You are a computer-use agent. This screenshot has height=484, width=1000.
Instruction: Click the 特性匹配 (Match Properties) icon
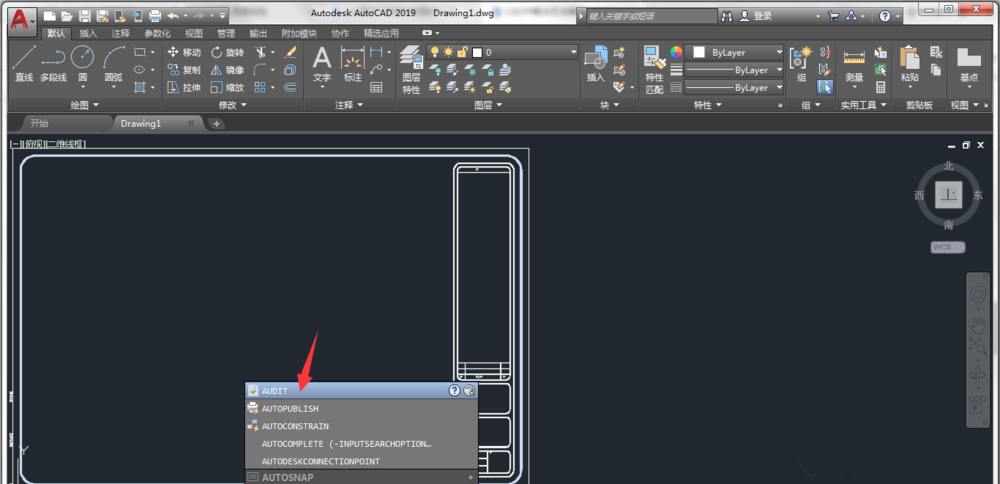click(654, 68)
